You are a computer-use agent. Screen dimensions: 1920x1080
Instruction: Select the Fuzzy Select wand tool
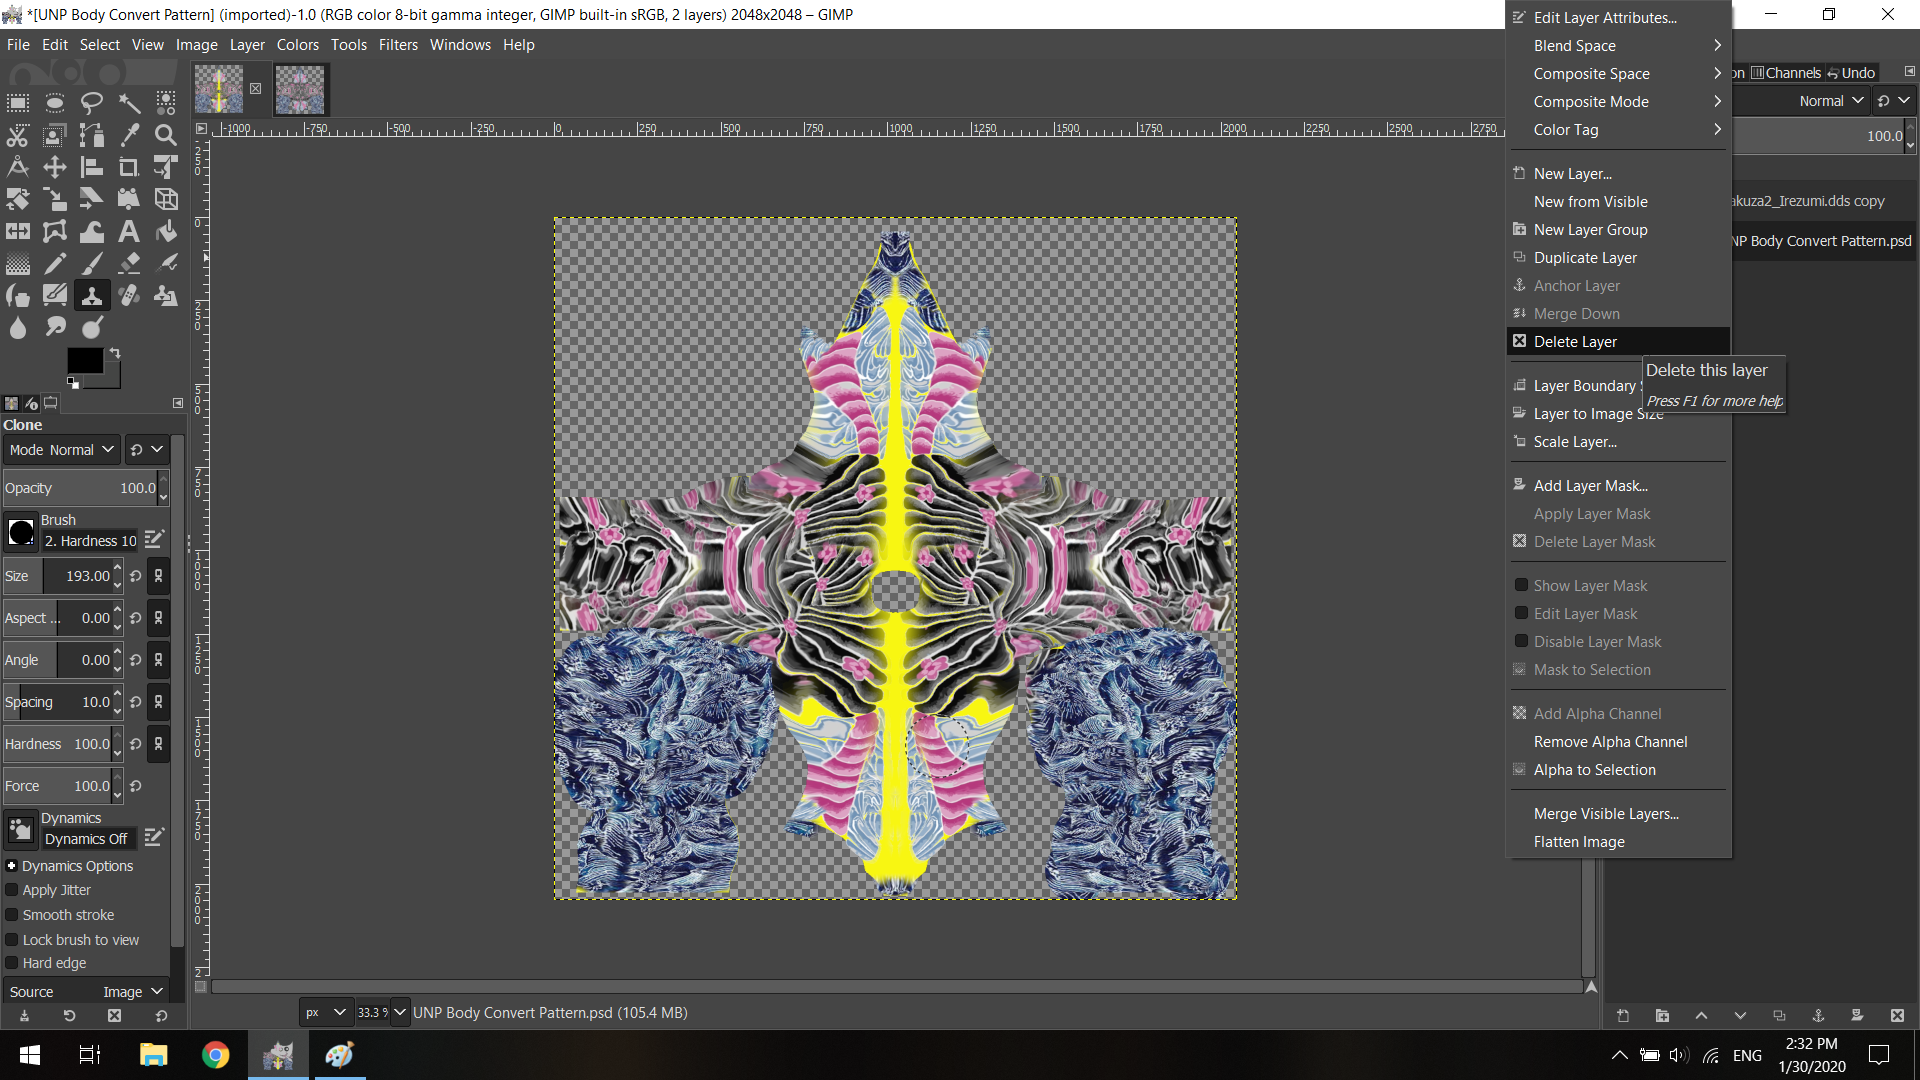(129, 103)
